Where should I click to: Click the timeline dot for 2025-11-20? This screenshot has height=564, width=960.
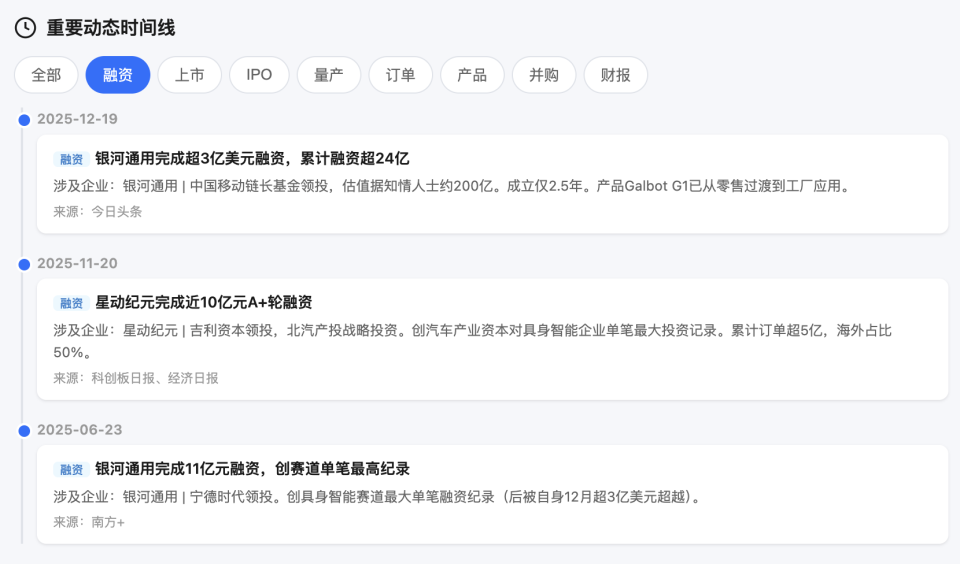click(x=24, y=265)
